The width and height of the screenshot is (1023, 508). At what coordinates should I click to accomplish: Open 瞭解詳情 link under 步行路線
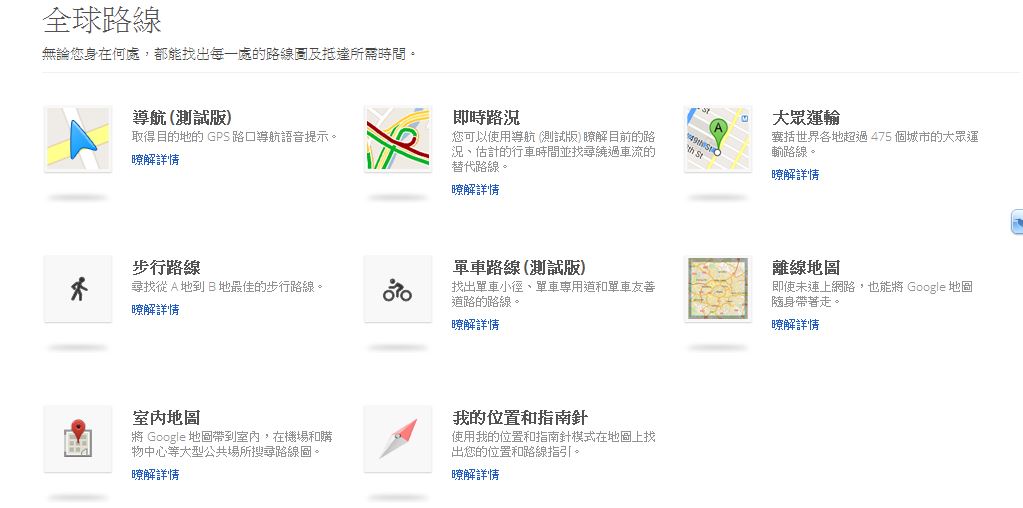pyautogui.click(x=155, y=310)
